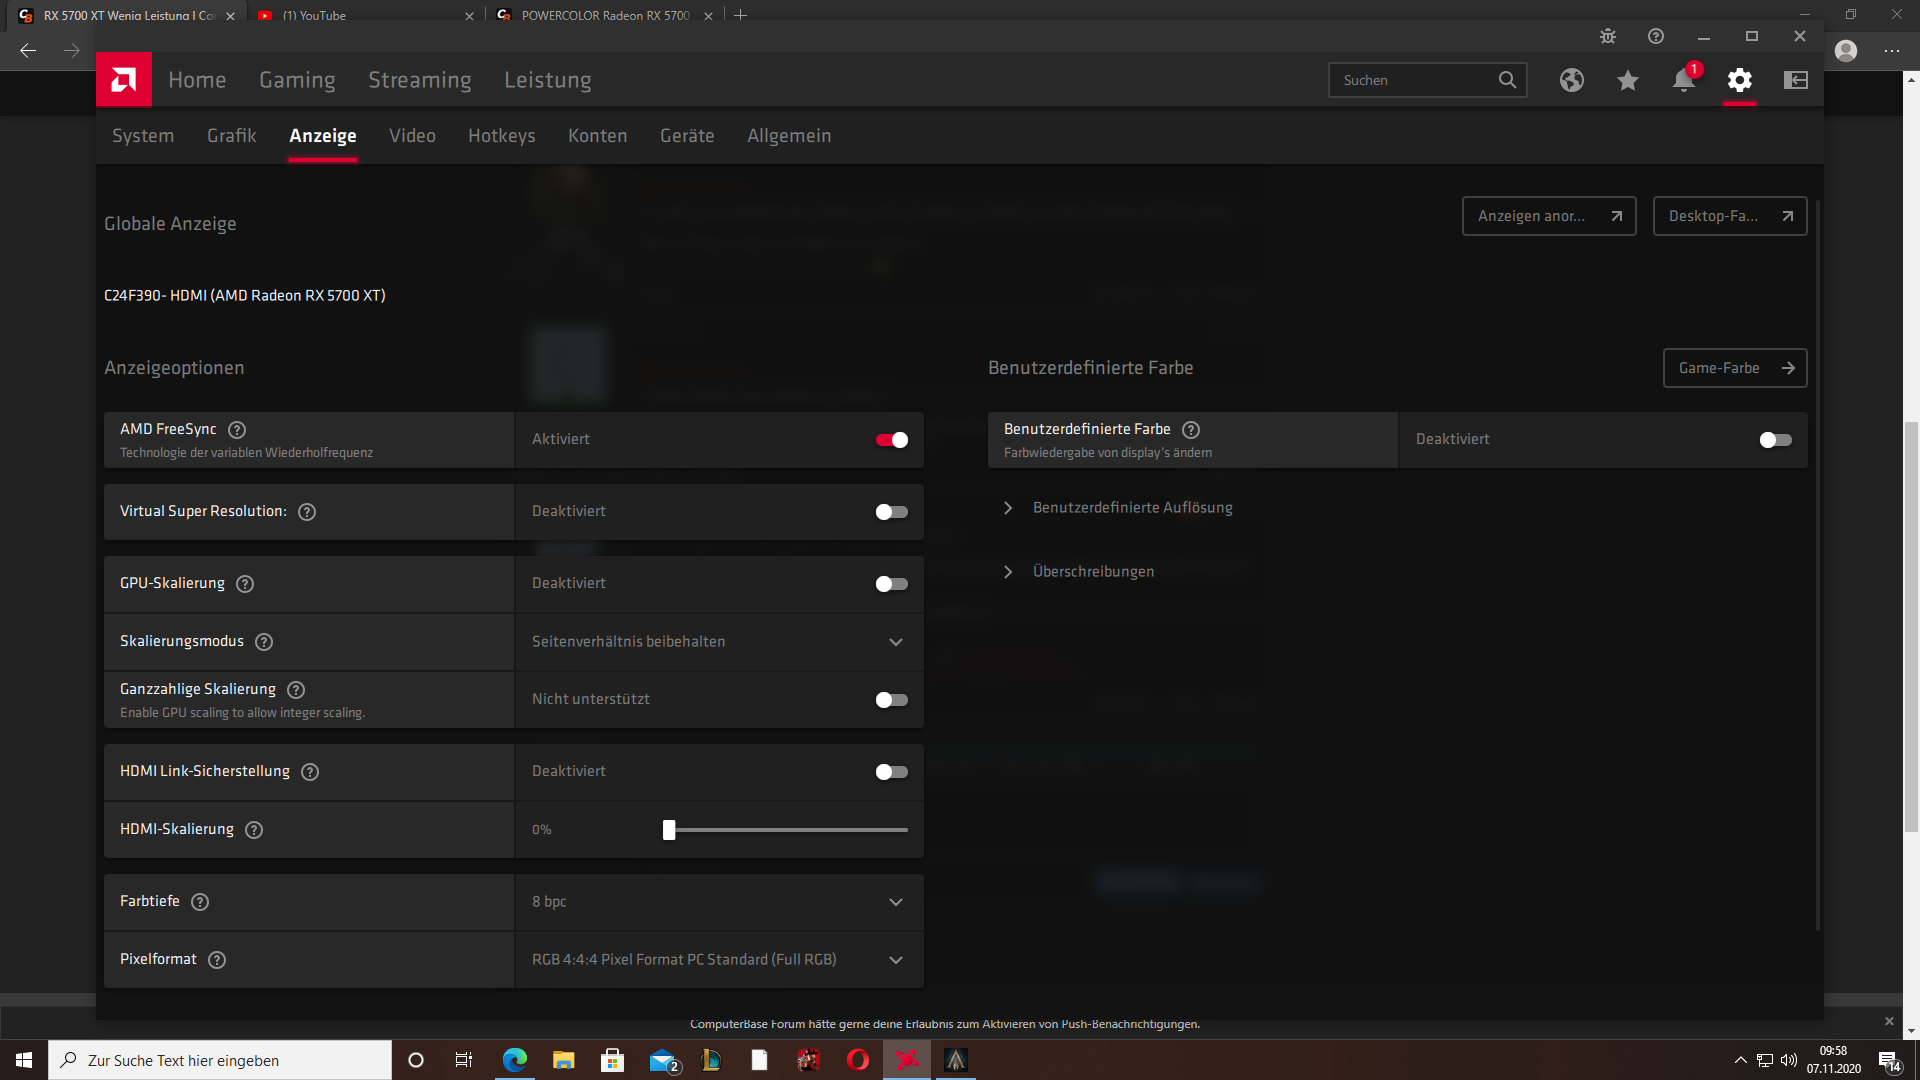Click the Suchen search field
Viewport: 1920px width, 1080px height.
coord(1415,80)
